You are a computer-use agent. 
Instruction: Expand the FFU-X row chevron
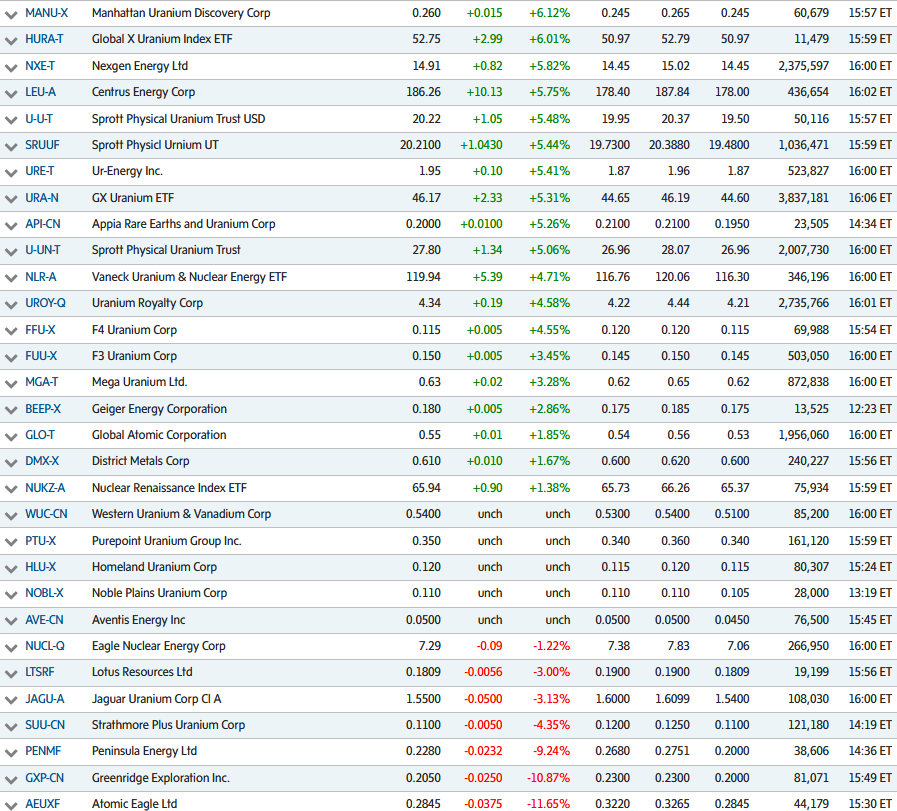click(x=11, y=331)
